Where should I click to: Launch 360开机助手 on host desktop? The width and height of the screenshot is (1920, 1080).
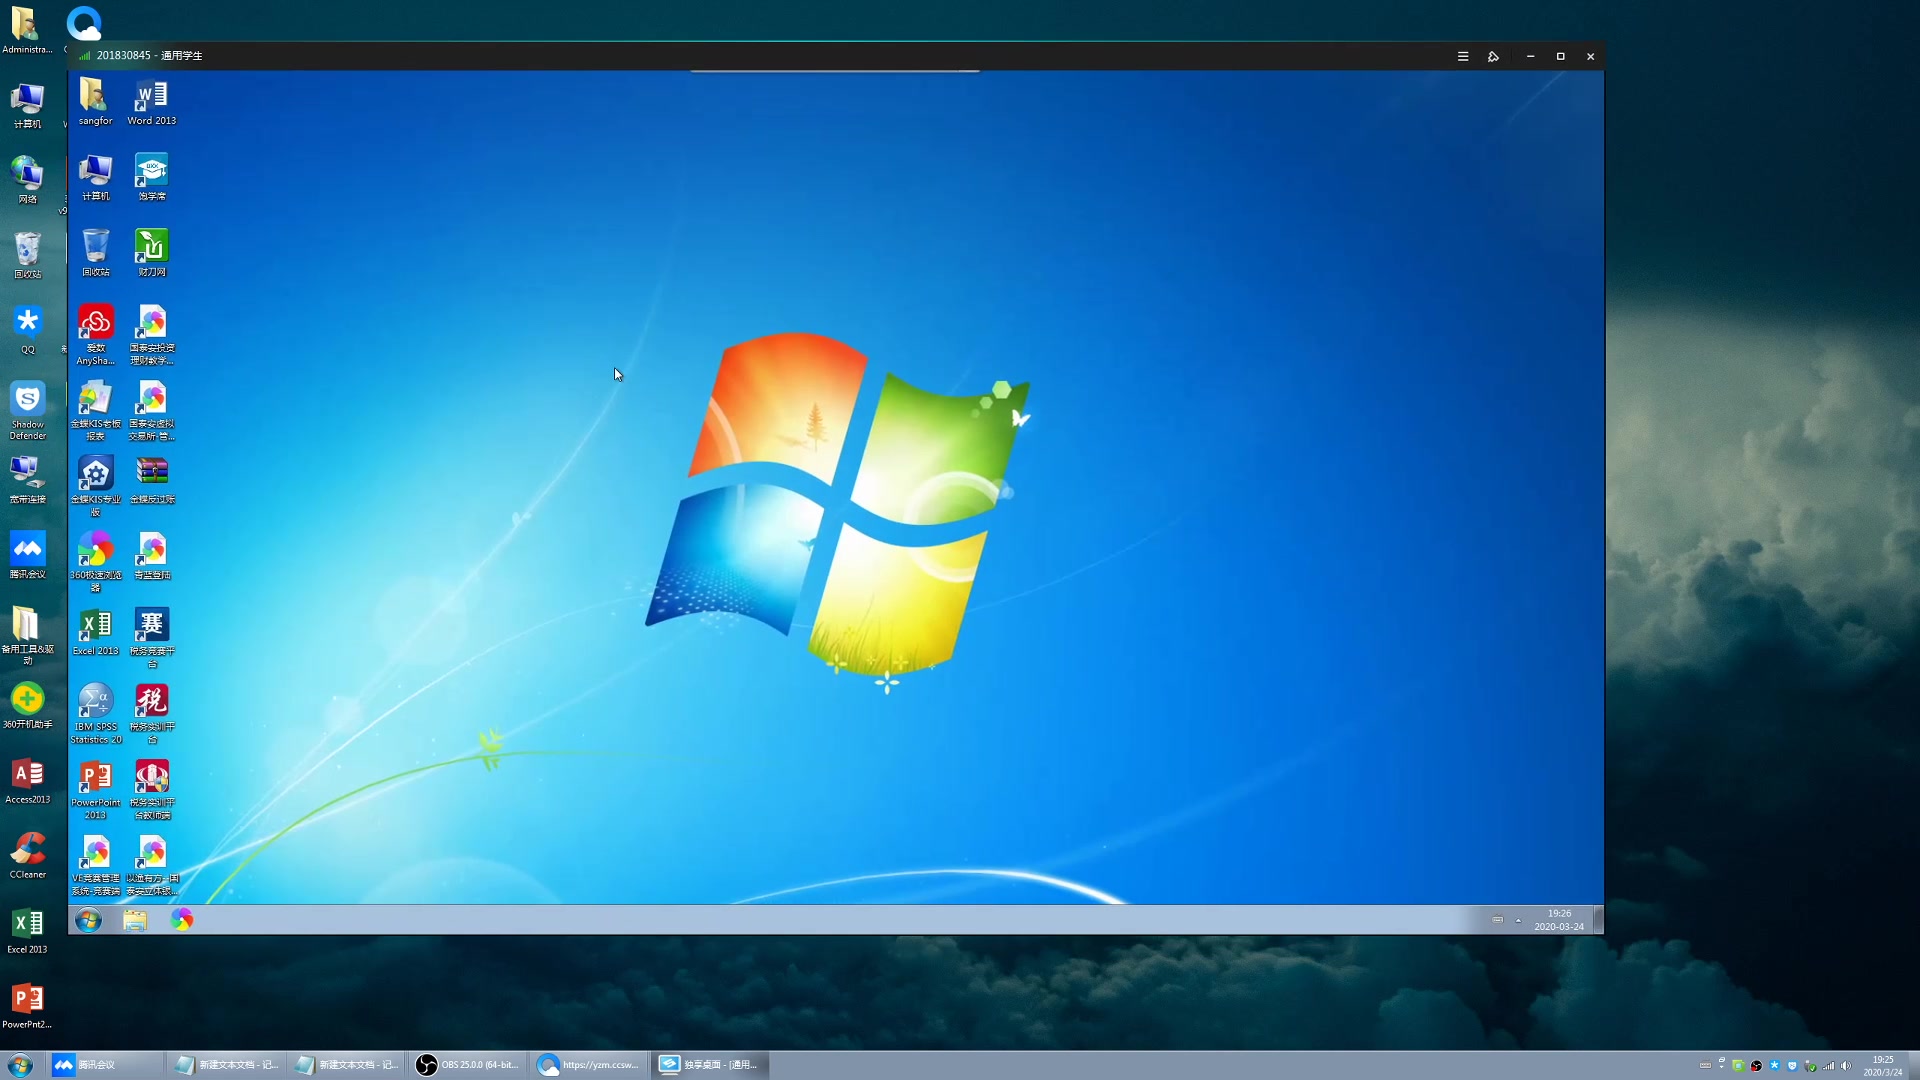(28, 705)
